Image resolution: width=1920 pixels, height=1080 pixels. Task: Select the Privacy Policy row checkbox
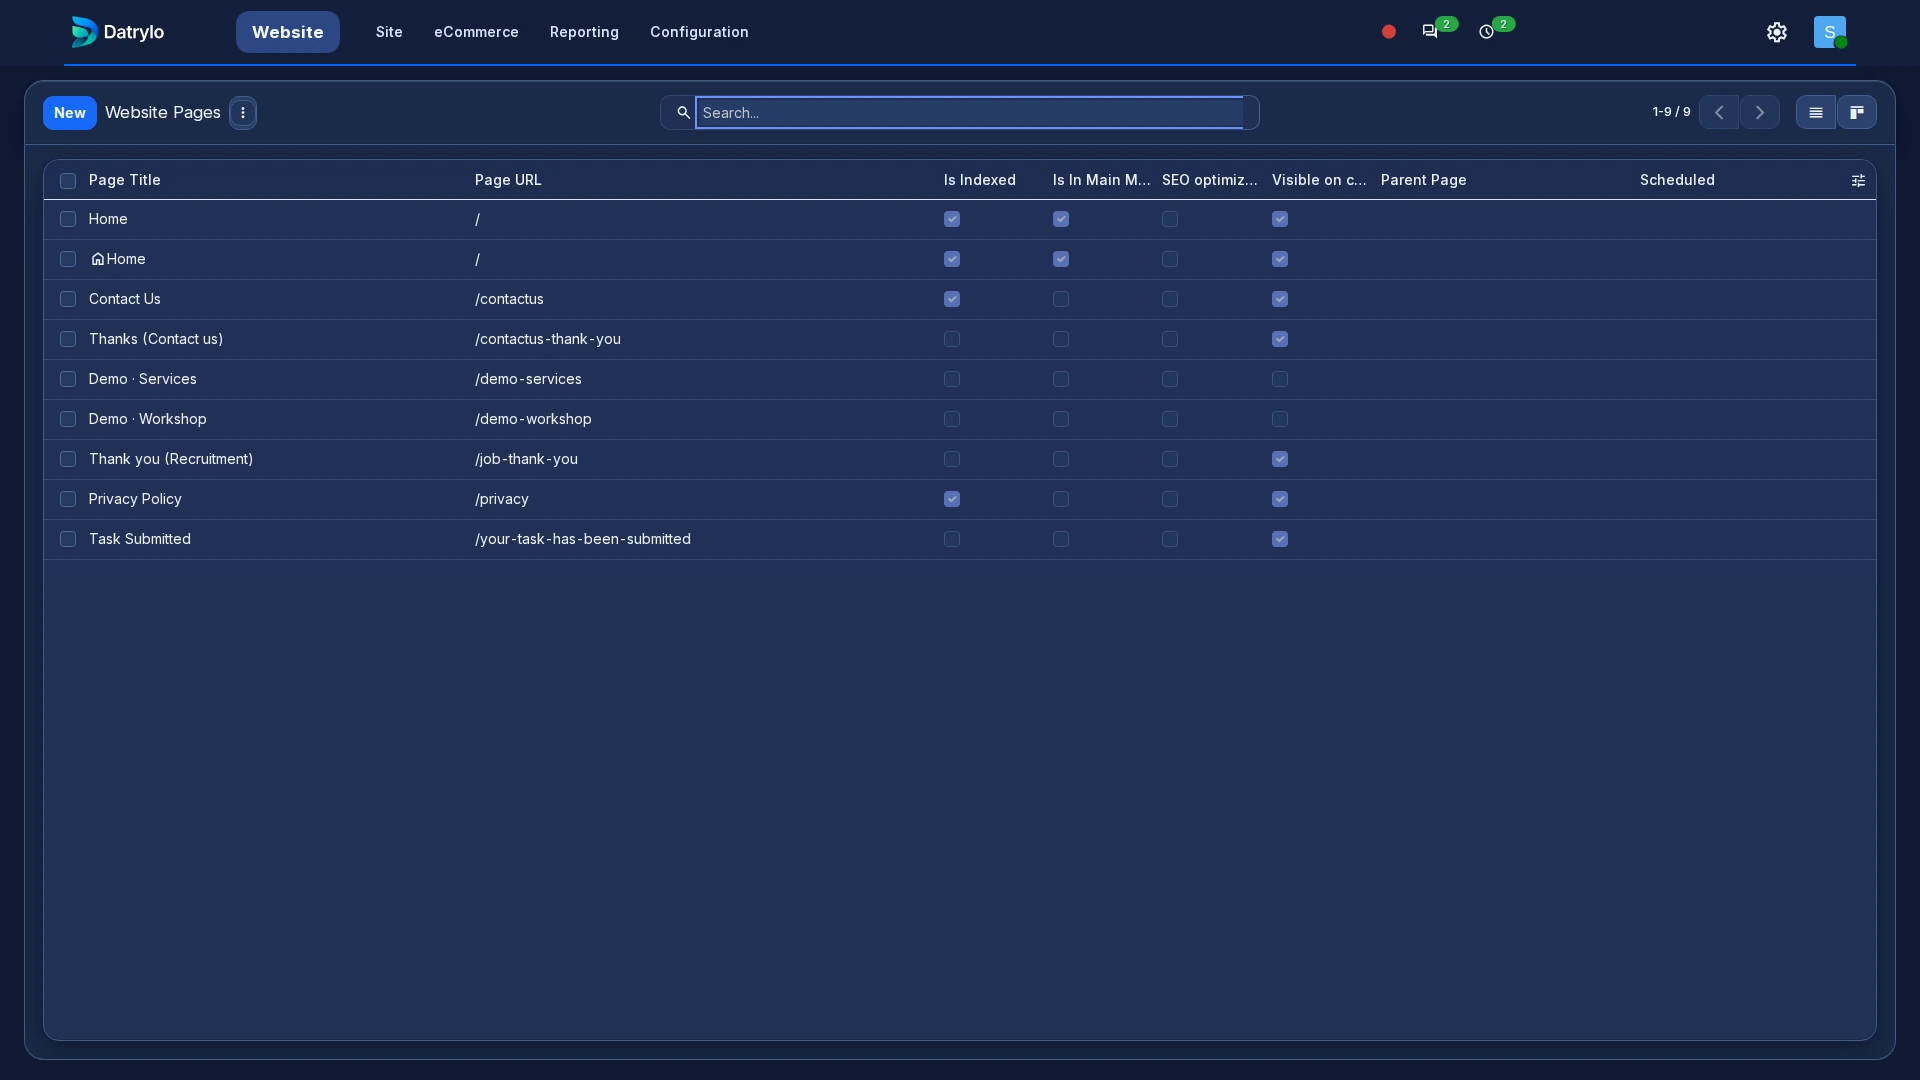point(68,499)
